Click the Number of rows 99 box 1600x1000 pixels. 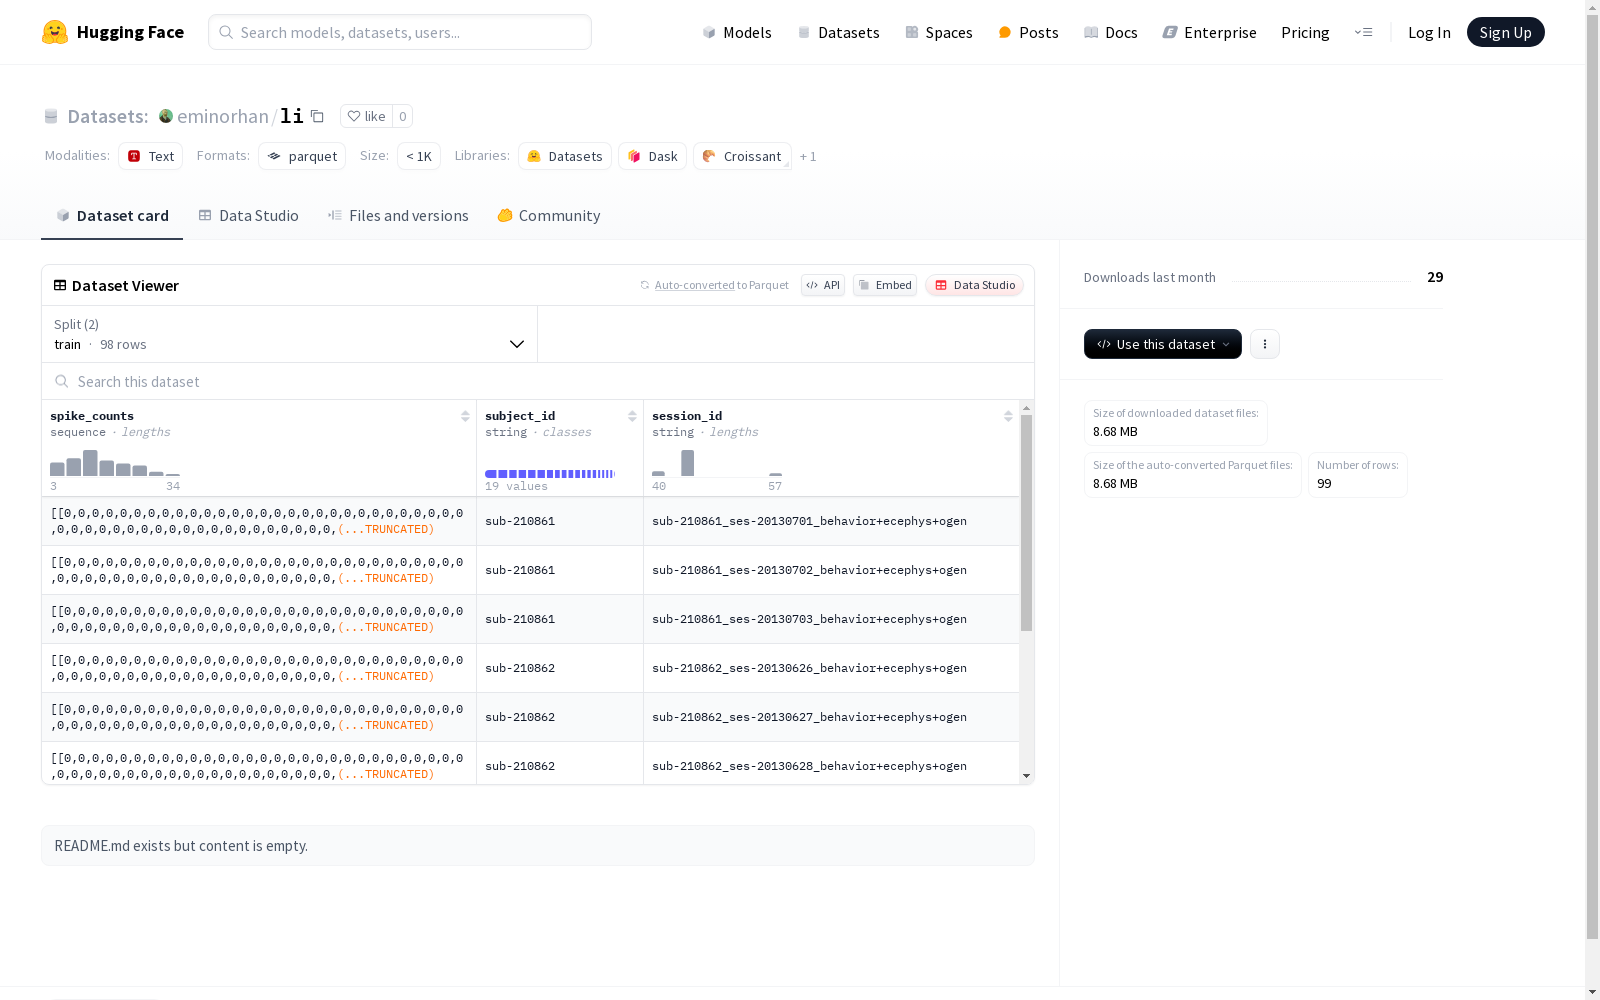click(1357, 475)
